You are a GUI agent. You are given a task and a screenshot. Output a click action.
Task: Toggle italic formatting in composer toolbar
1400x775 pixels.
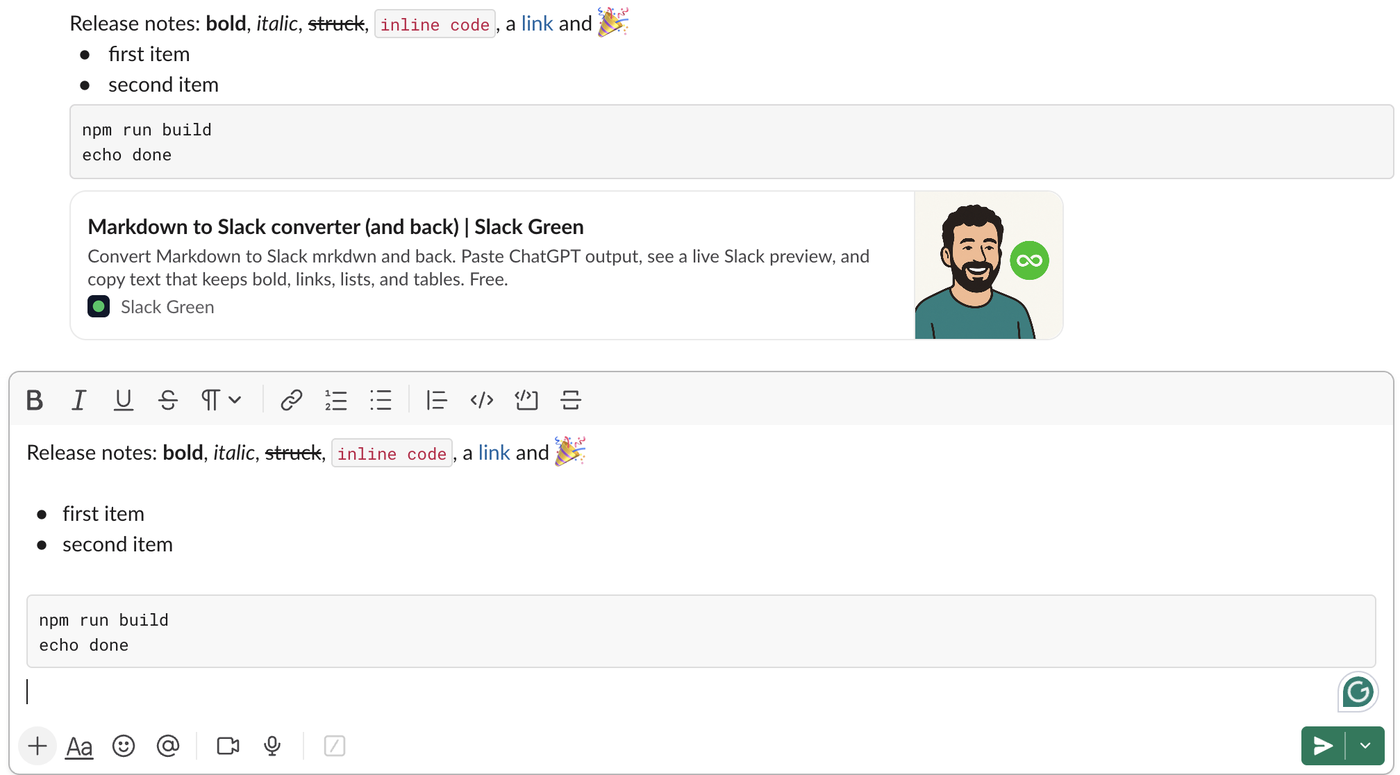coord(78,400)
